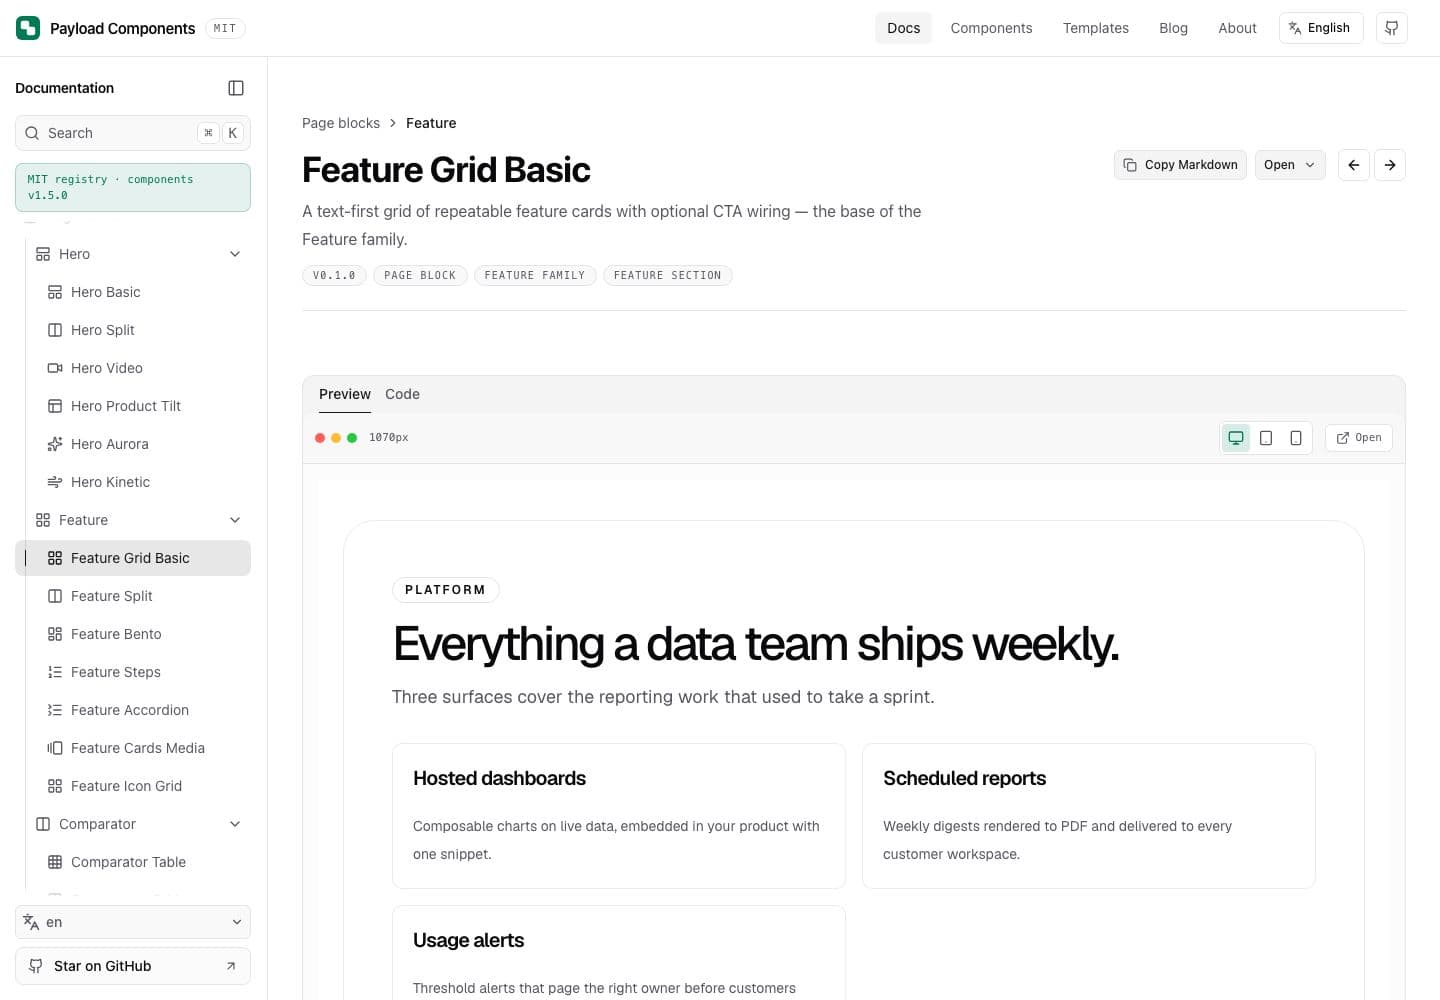Screen dimensions: 1440x1000
Task: Open Docs in top navigation
Action: [903, 28]
